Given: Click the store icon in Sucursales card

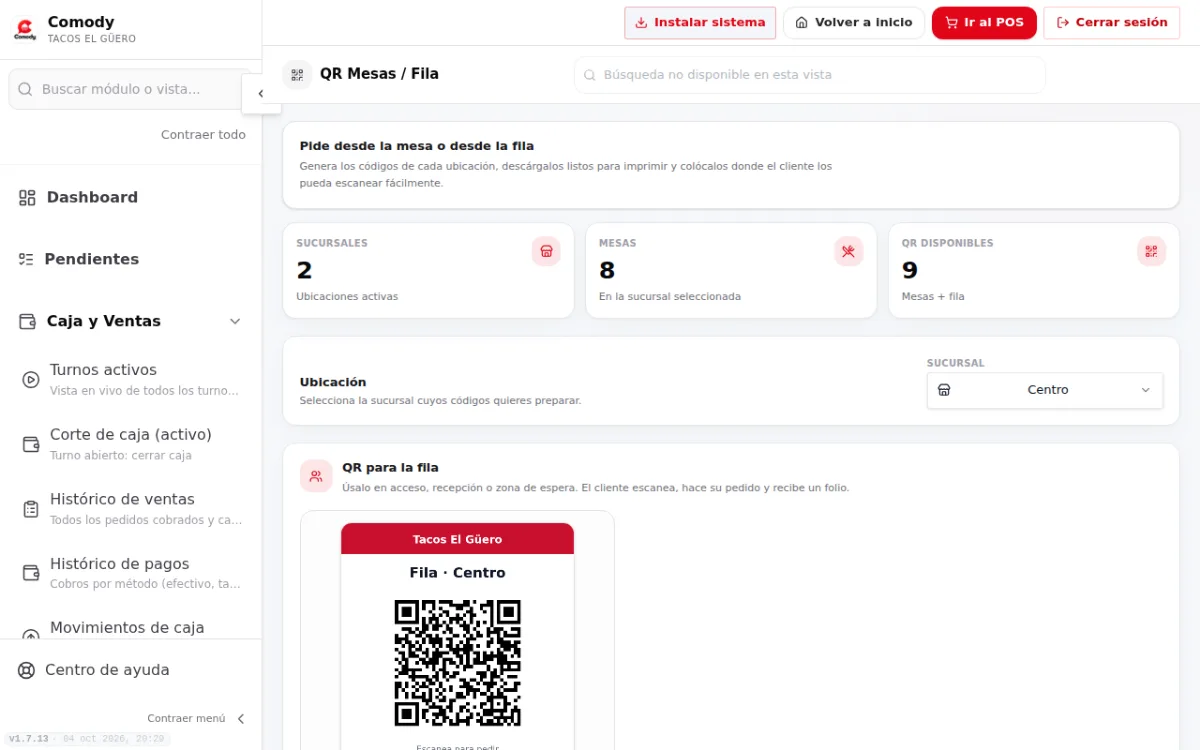Looking at the screenshot, I should pos(546,251).
